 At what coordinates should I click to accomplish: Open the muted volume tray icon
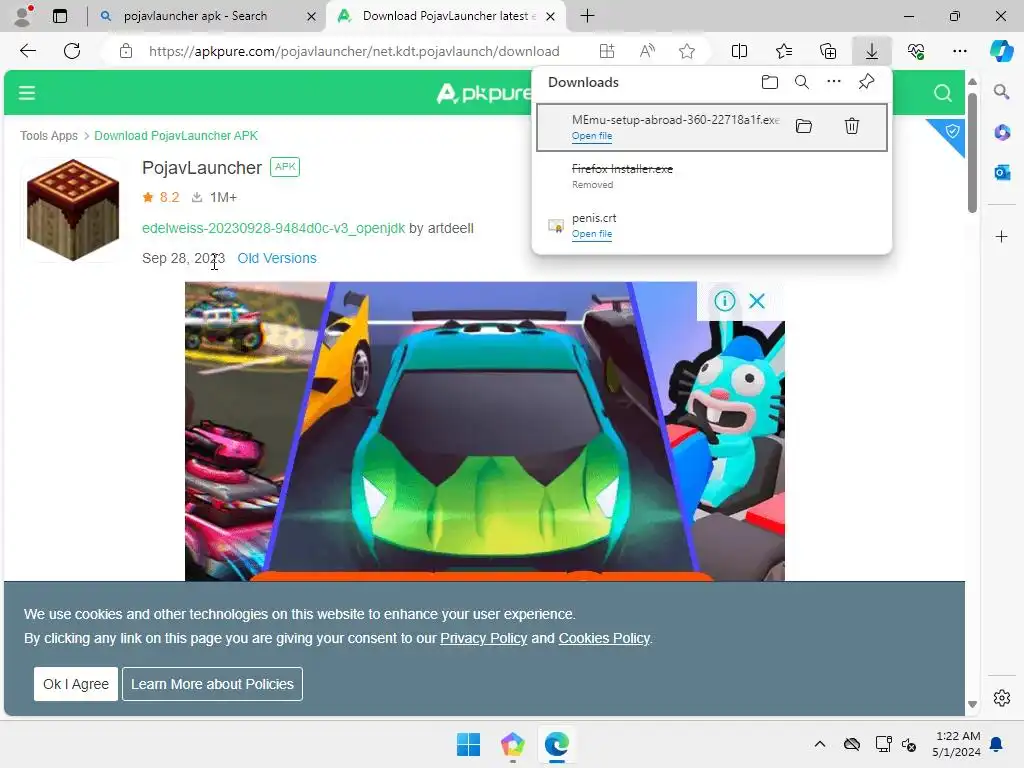[908, 744]
